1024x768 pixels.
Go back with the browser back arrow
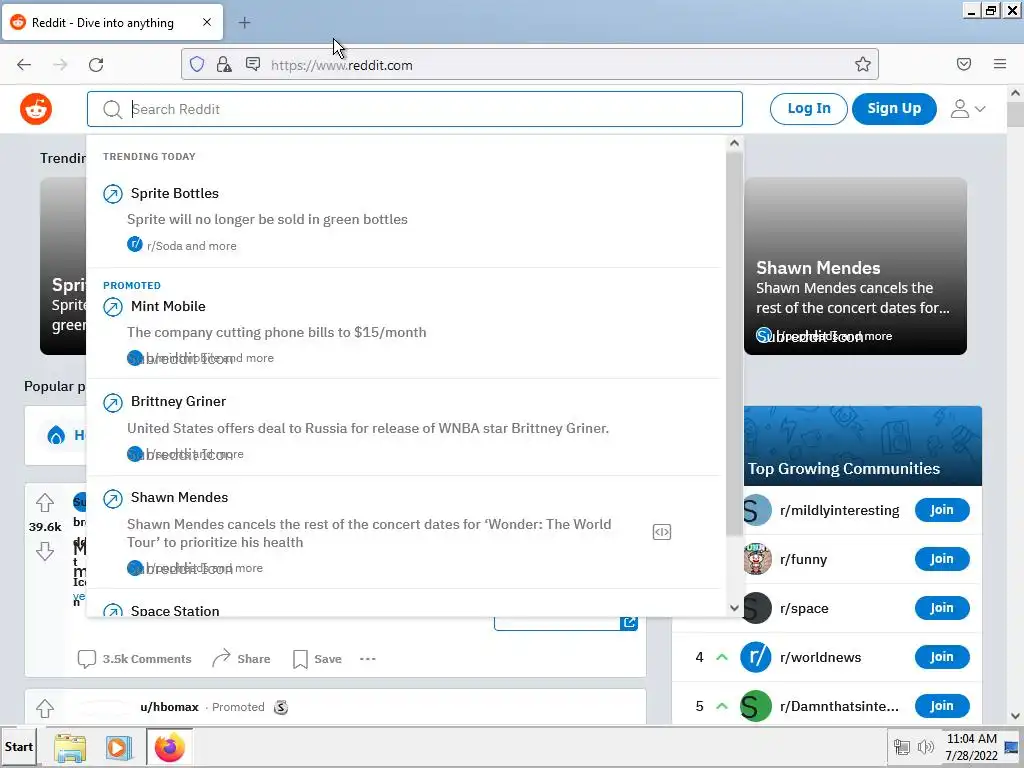pyautogui.click(x=24, y=65)
